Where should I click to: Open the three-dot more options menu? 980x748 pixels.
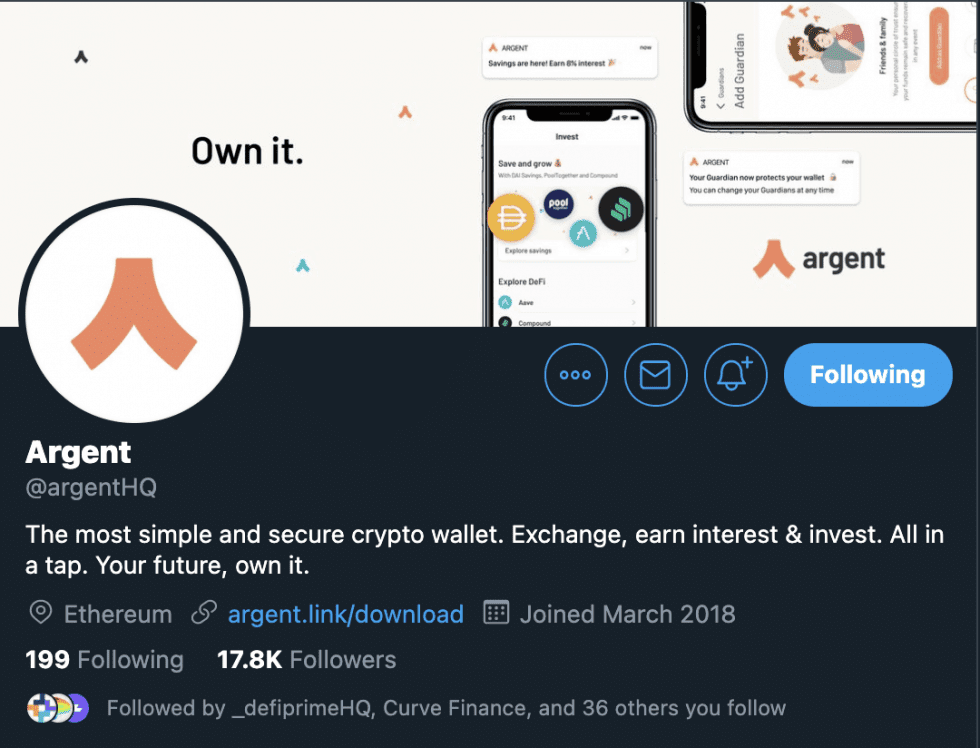click(x=576, y=375)
